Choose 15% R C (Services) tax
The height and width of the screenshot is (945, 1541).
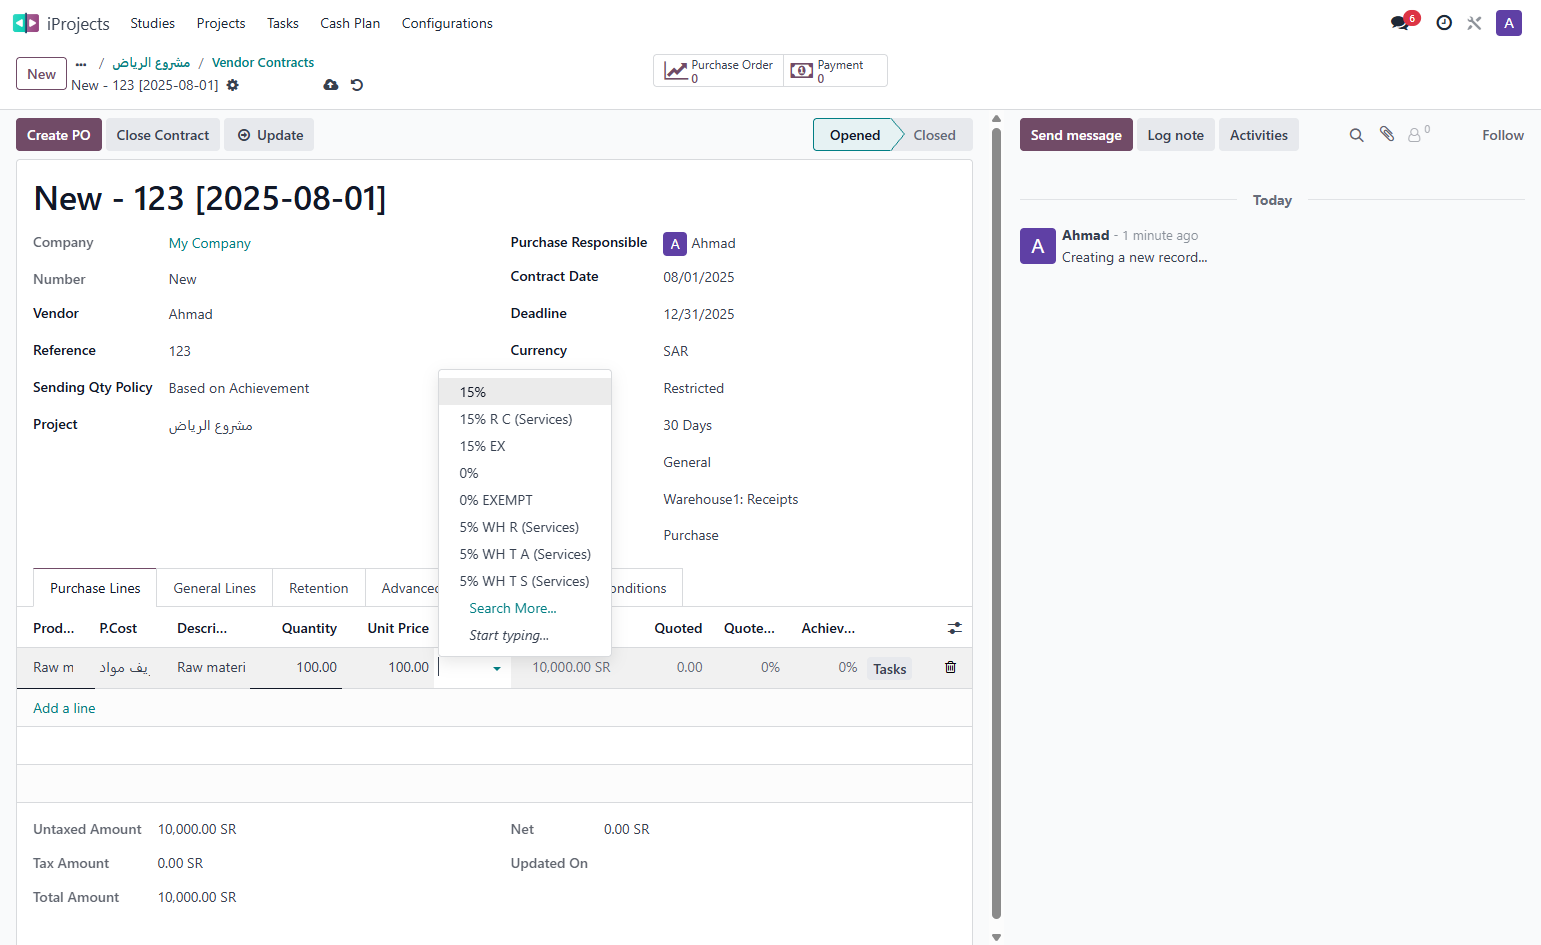coord(525,419)
